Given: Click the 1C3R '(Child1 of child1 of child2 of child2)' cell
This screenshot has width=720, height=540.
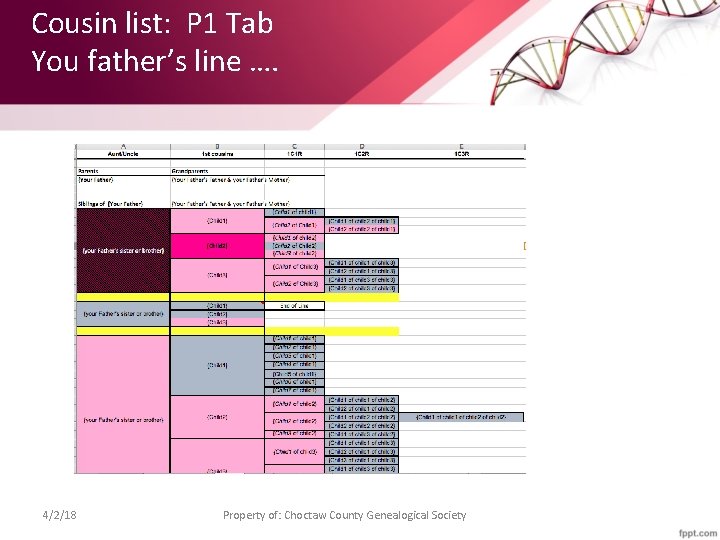Looking at the screenshot, I should click(461, 417).
